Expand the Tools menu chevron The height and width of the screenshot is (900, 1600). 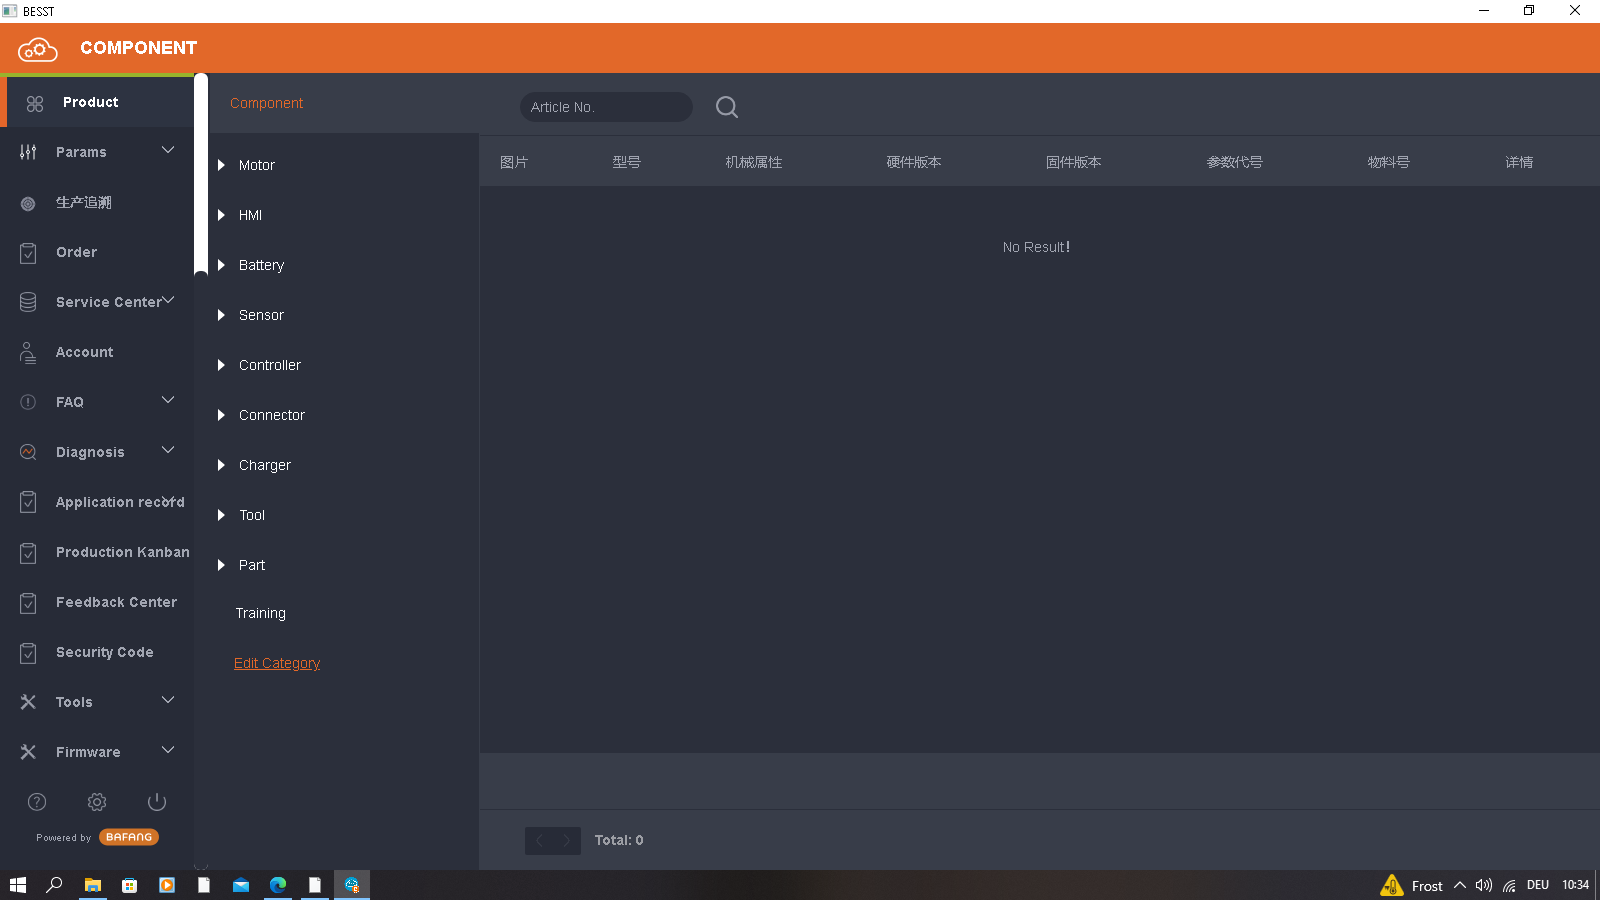(168, 700)
